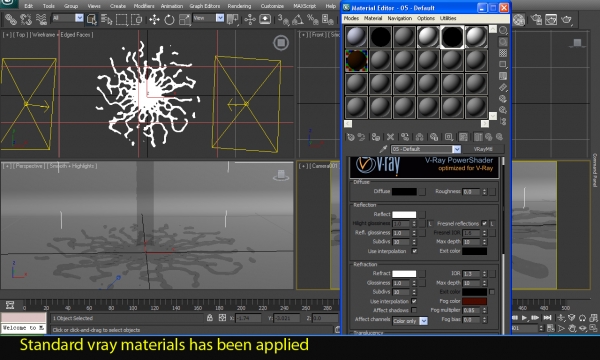Click the Refraction Max depth input field

click(471, 283)
